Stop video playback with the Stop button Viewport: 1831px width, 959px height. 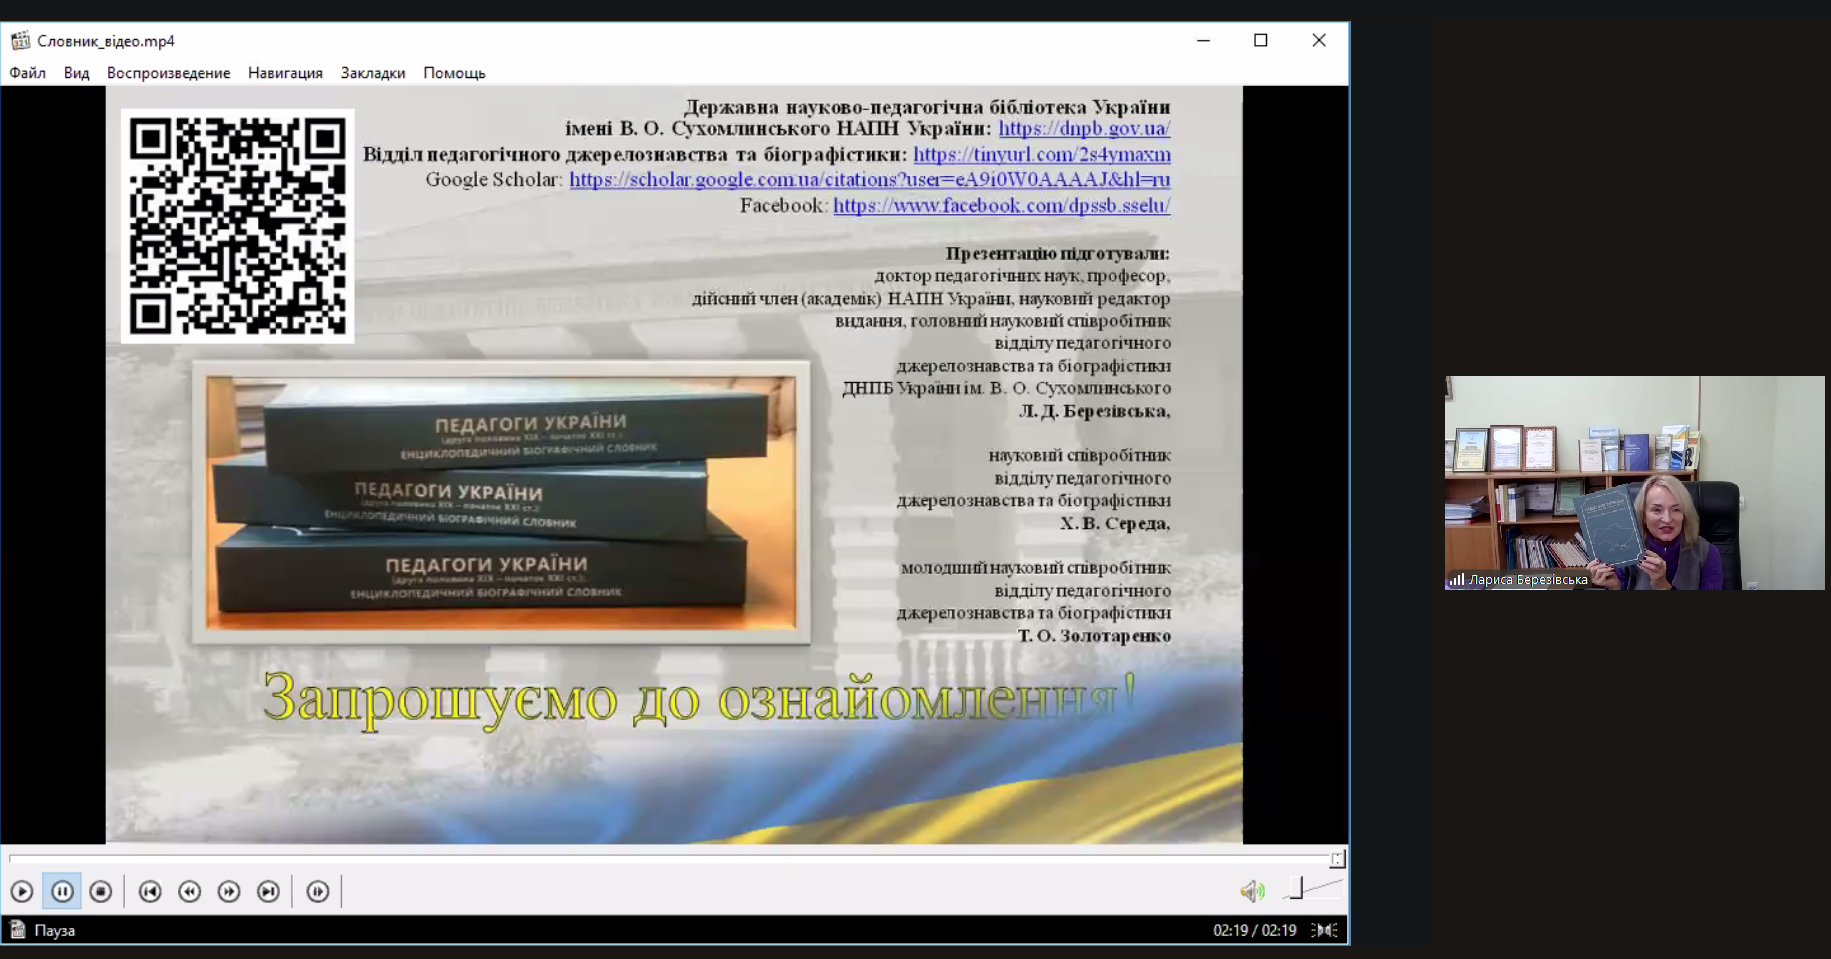101,891
